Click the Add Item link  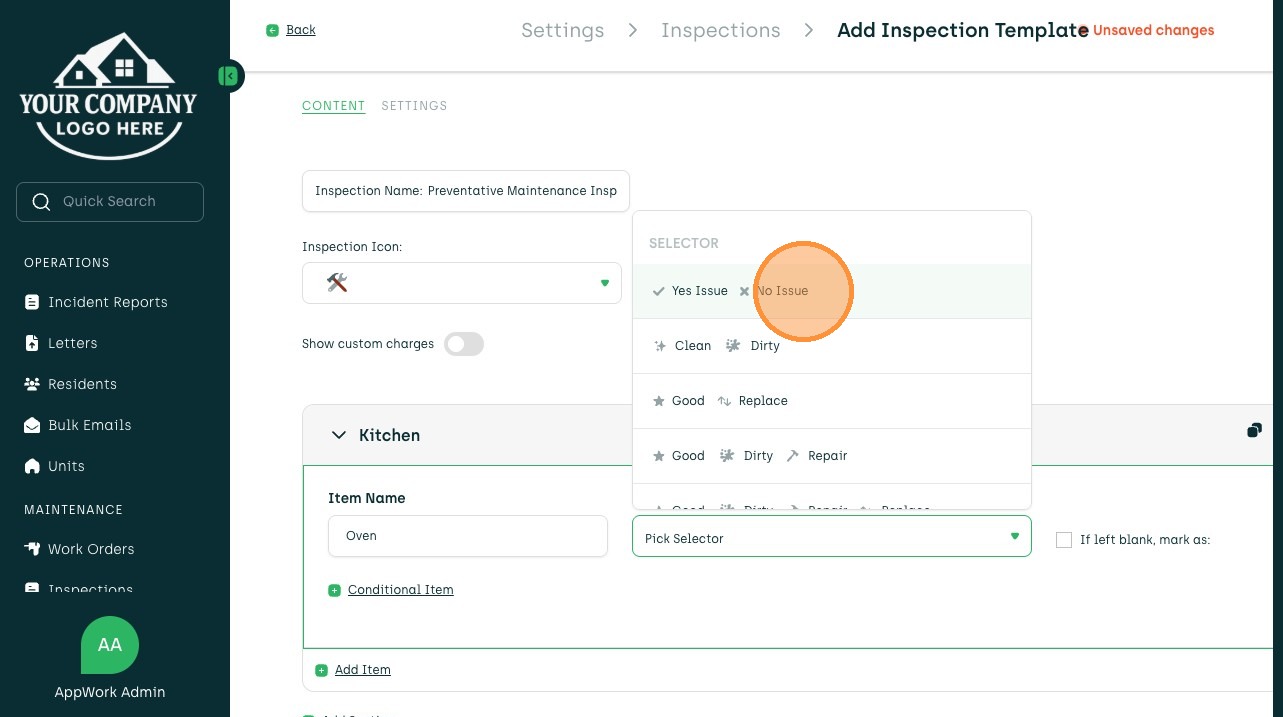tap(362, 670)
